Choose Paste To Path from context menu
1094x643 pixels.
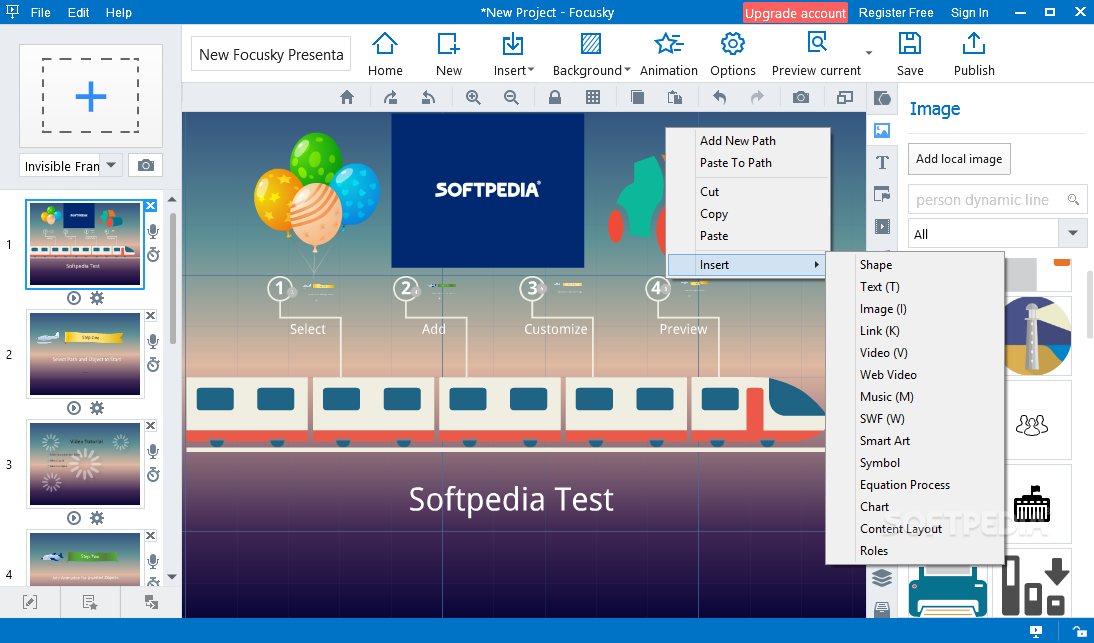click(x=748, y=162)
